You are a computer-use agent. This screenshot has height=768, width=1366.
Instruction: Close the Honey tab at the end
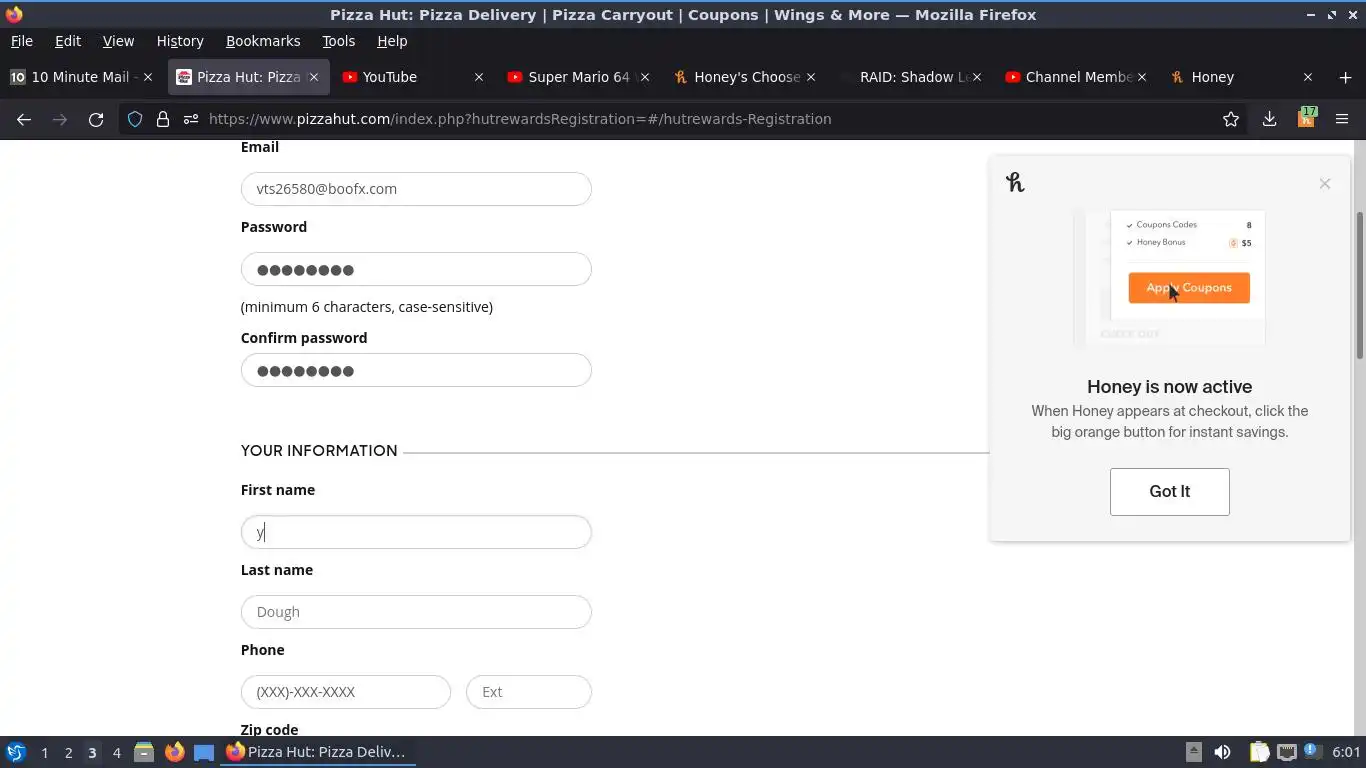pos(1307,77)
